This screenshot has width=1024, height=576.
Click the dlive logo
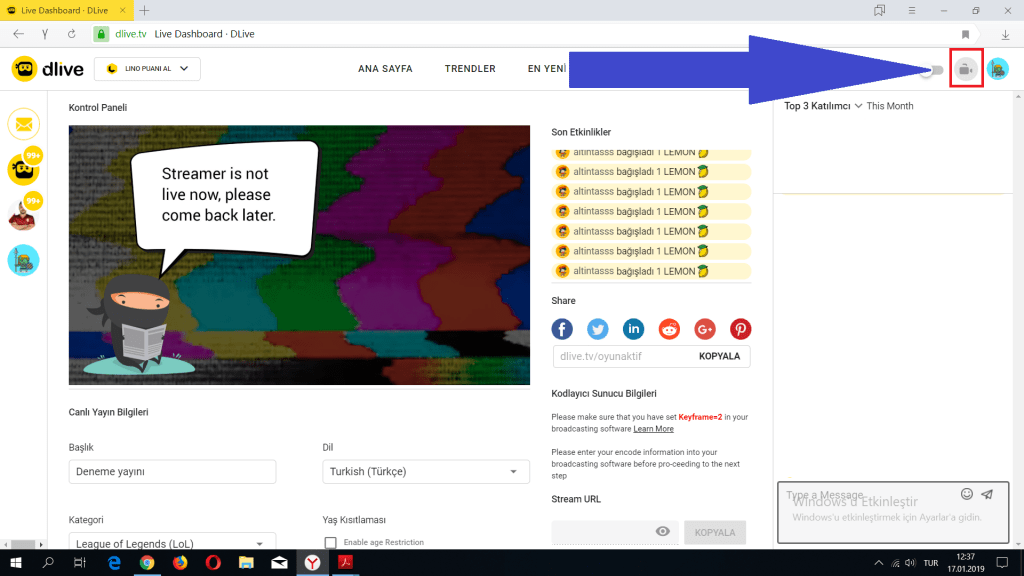[x=48, y=69]
